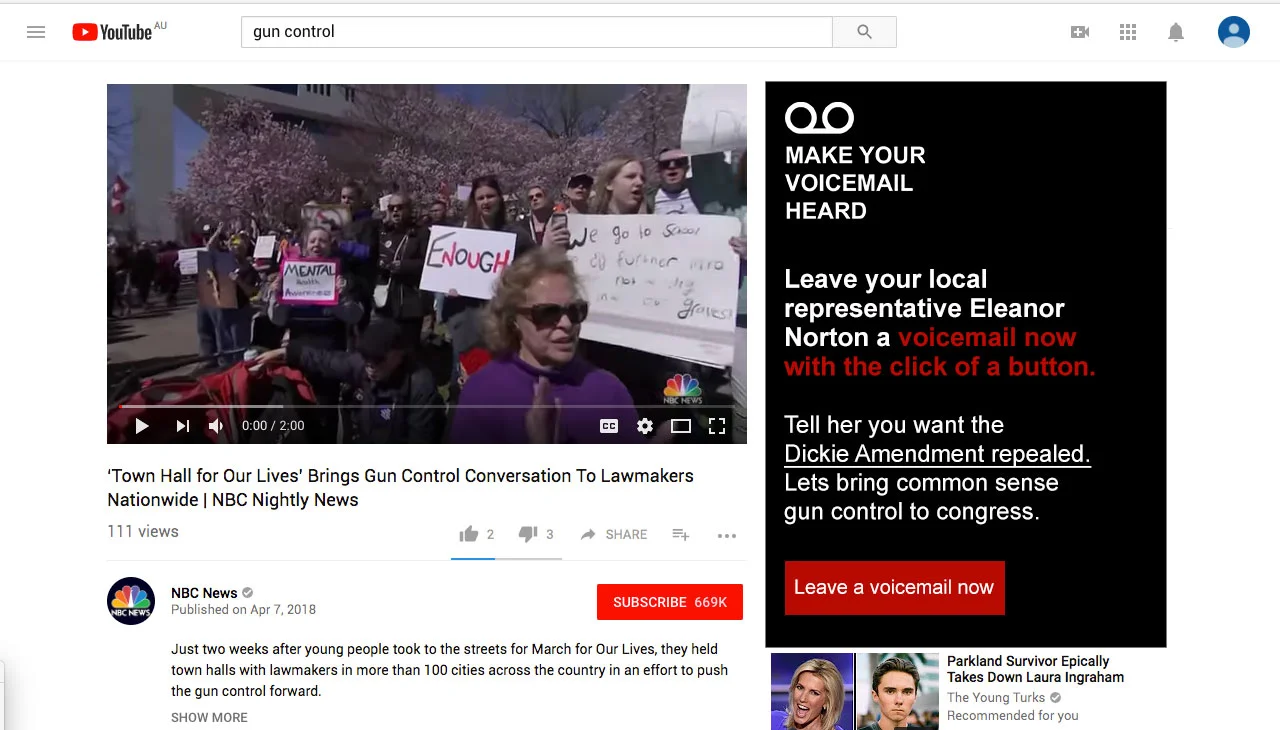Viewport: 1280px width, 730px height.
Task: Click the 0:00 / 2:00 time display
Action: coord(273,426)
